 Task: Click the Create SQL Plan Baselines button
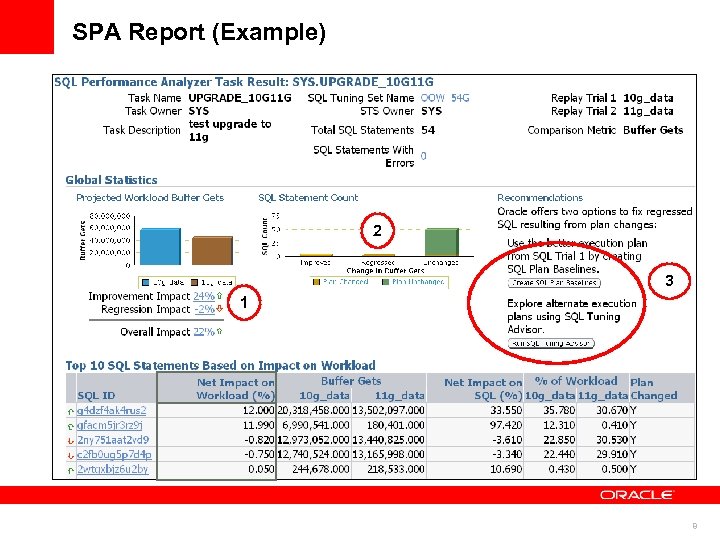pos(554,283)
